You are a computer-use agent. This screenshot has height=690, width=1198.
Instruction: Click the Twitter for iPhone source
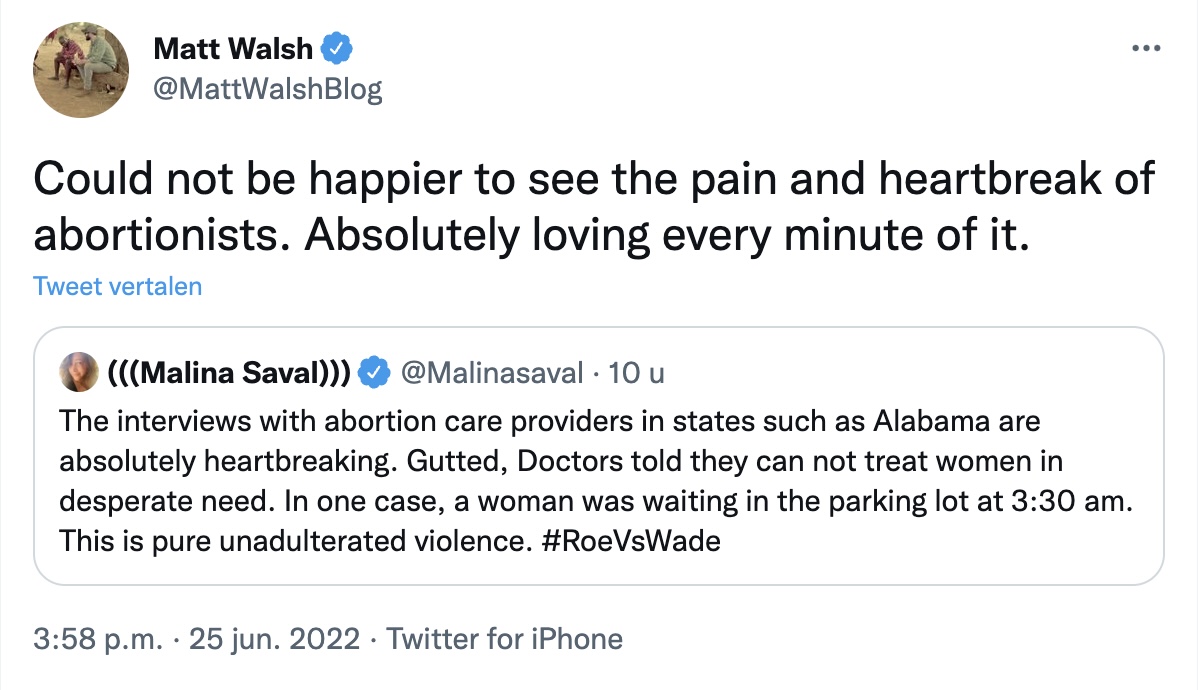coord(505,639)
